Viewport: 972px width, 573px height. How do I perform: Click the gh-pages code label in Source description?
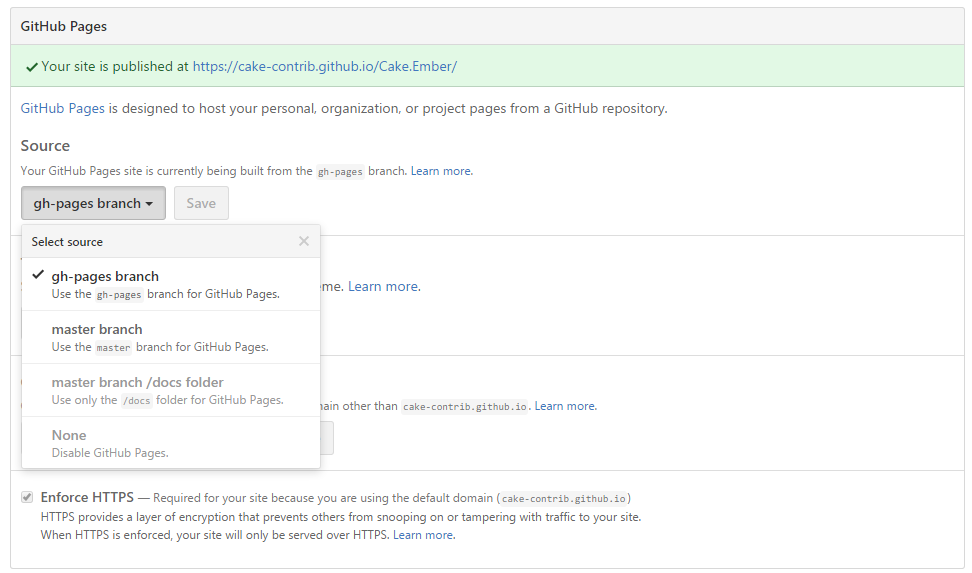(340, 172)
